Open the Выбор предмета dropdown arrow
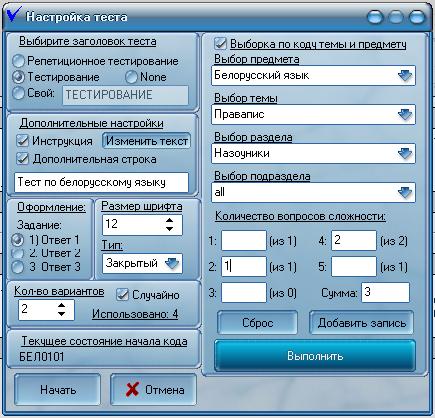435x418 pixels. coord(405,76)
